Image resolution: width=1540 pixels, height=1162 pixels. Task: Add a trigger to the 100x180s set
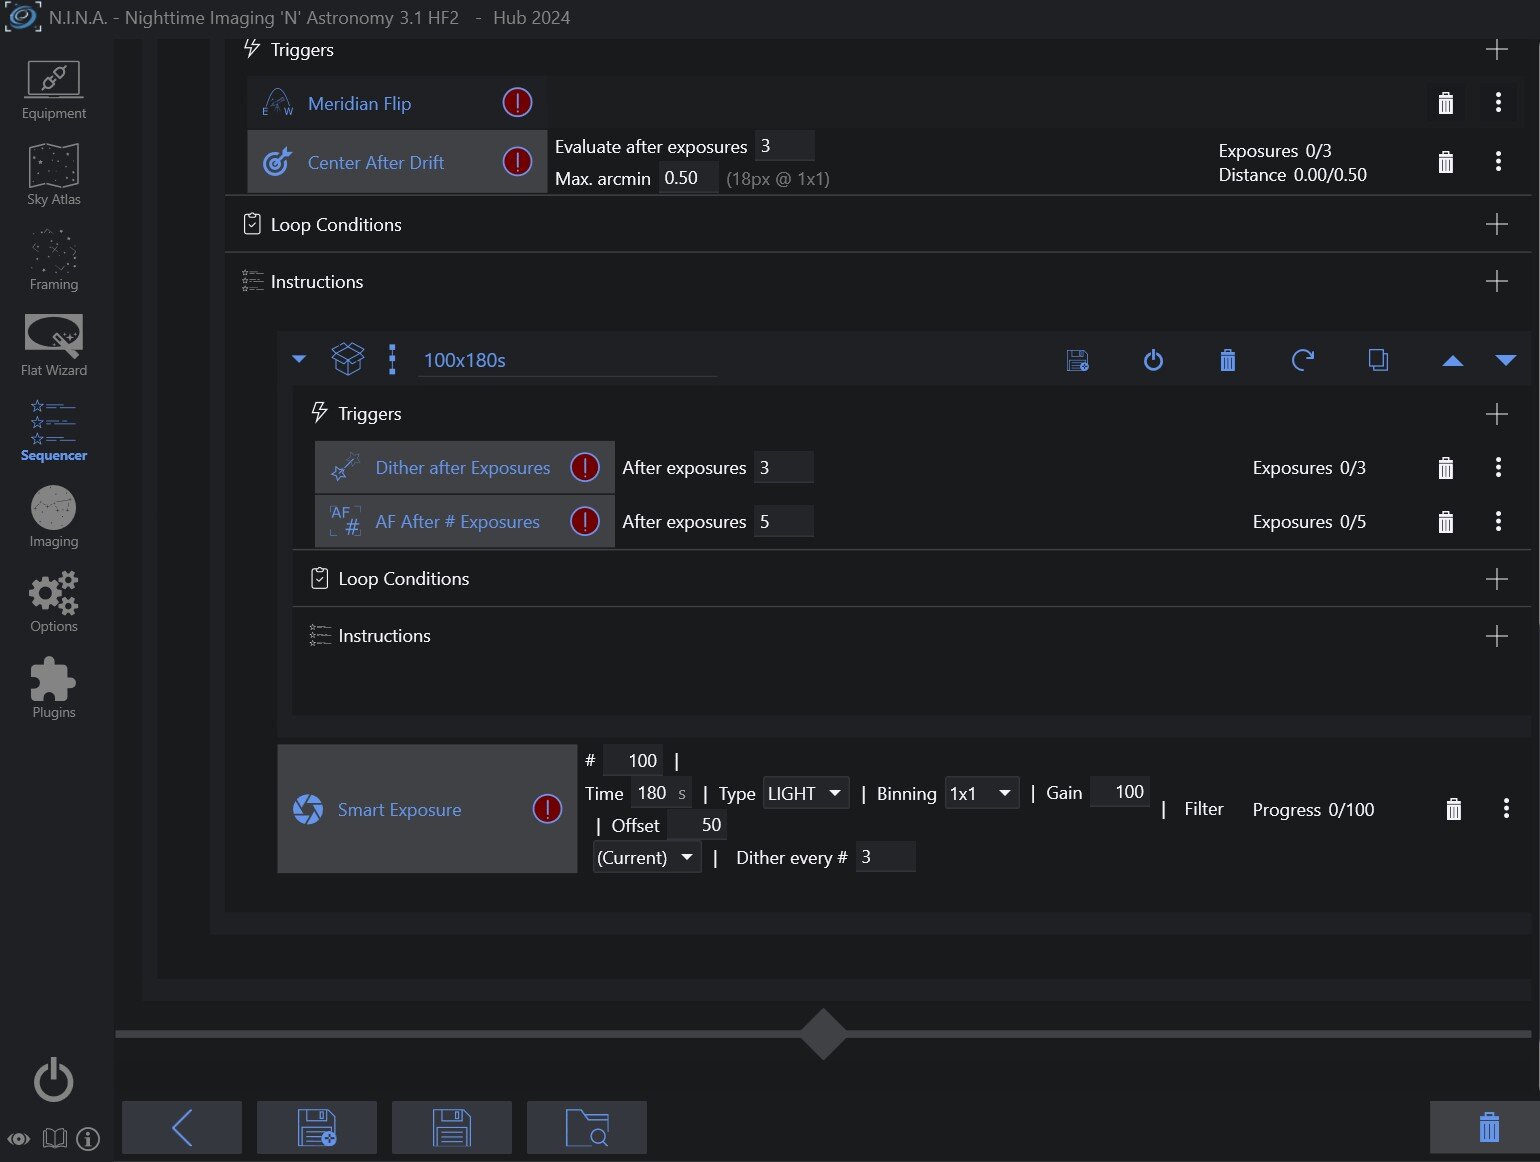(x=1497, y=414)
